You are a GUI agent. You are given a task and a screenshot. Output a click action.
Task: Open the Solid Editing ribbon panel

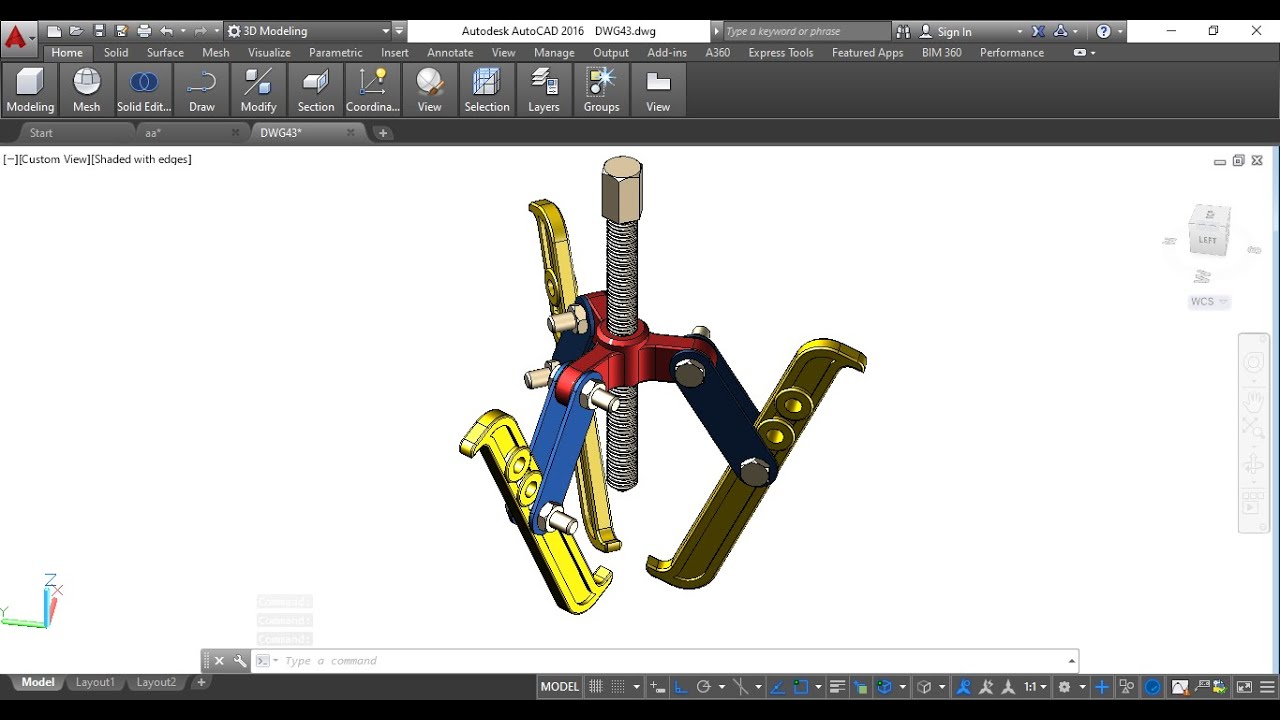coord(144,89)
